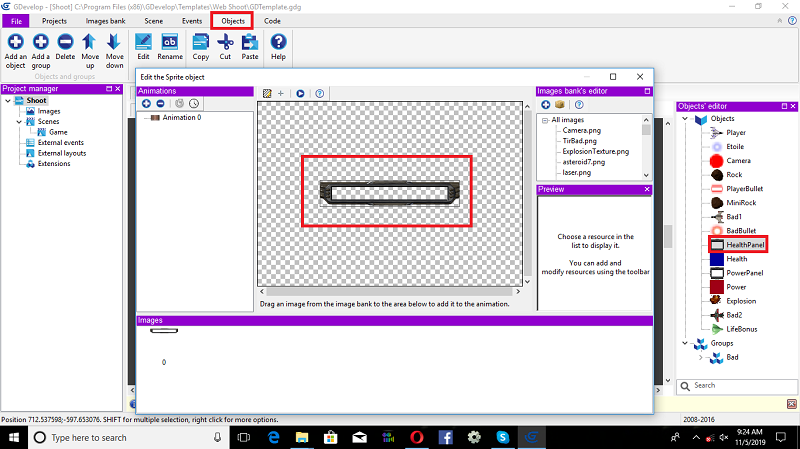Click the checkered mask edit icon
This screenshot has height=449, width=800.
[x=267, y=93]
